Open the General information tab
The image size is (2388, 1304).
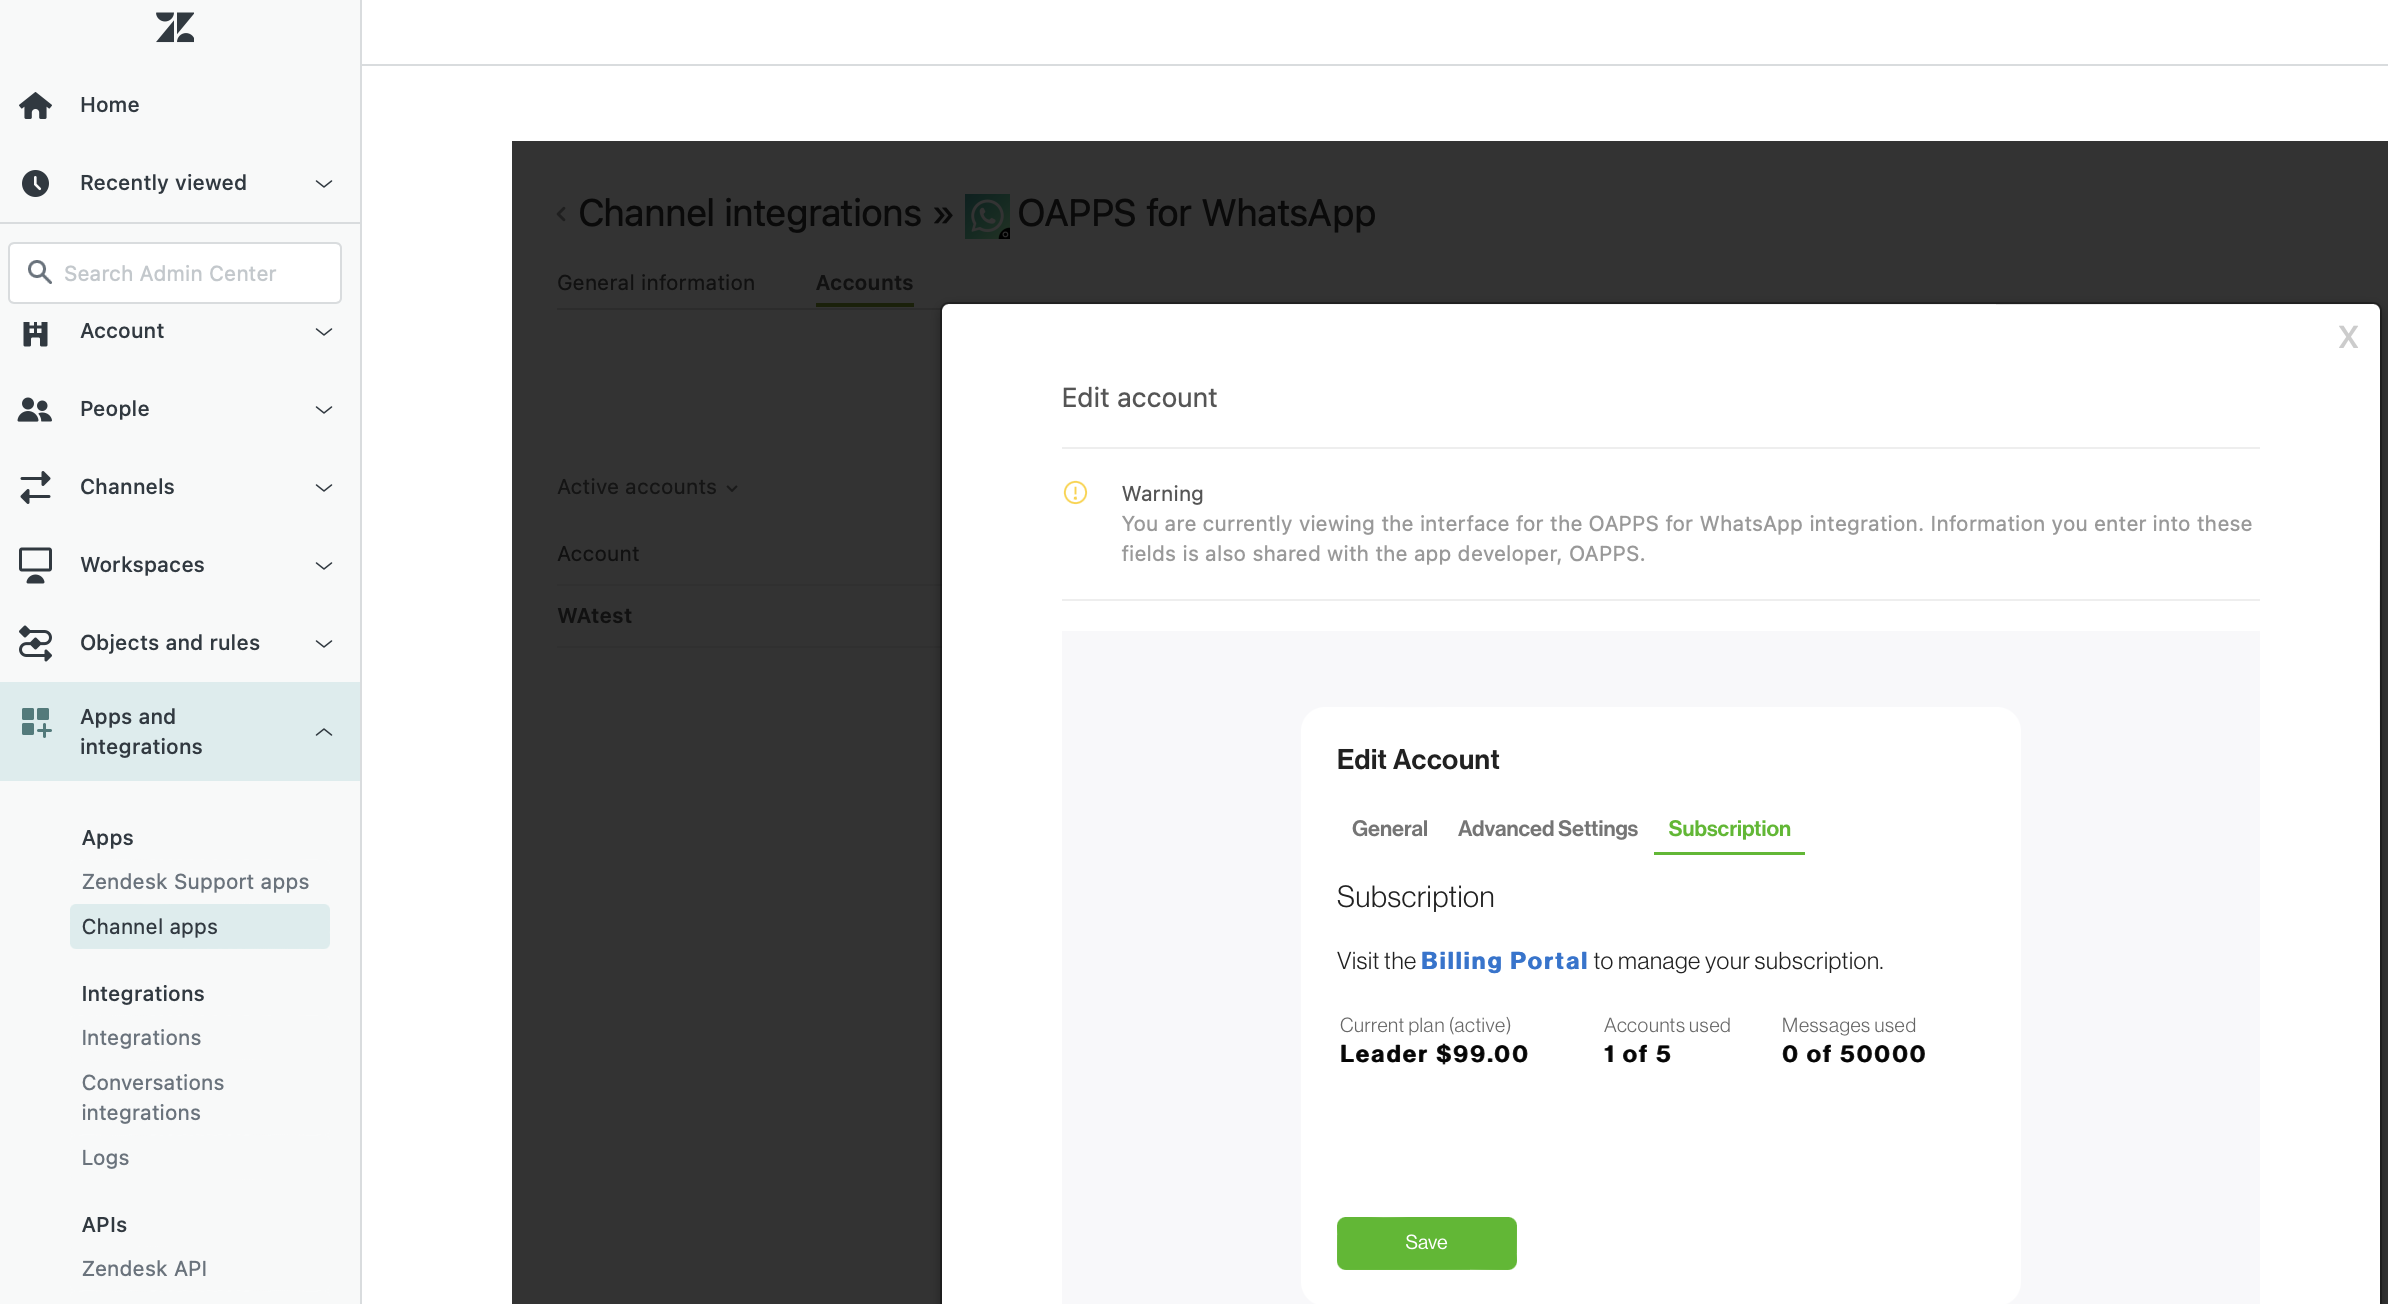pyautogui.click(x=656, y=283)
